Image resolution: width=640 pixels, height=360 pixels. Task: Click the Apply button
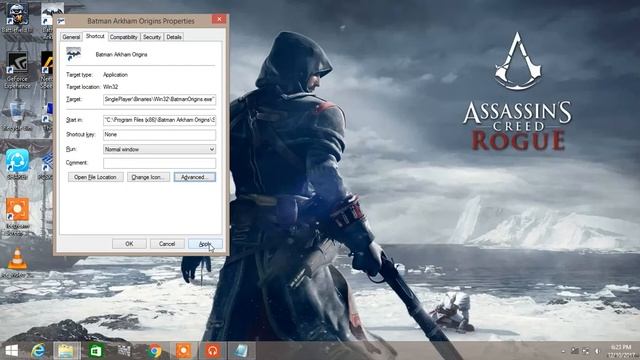tap(205, 244)
